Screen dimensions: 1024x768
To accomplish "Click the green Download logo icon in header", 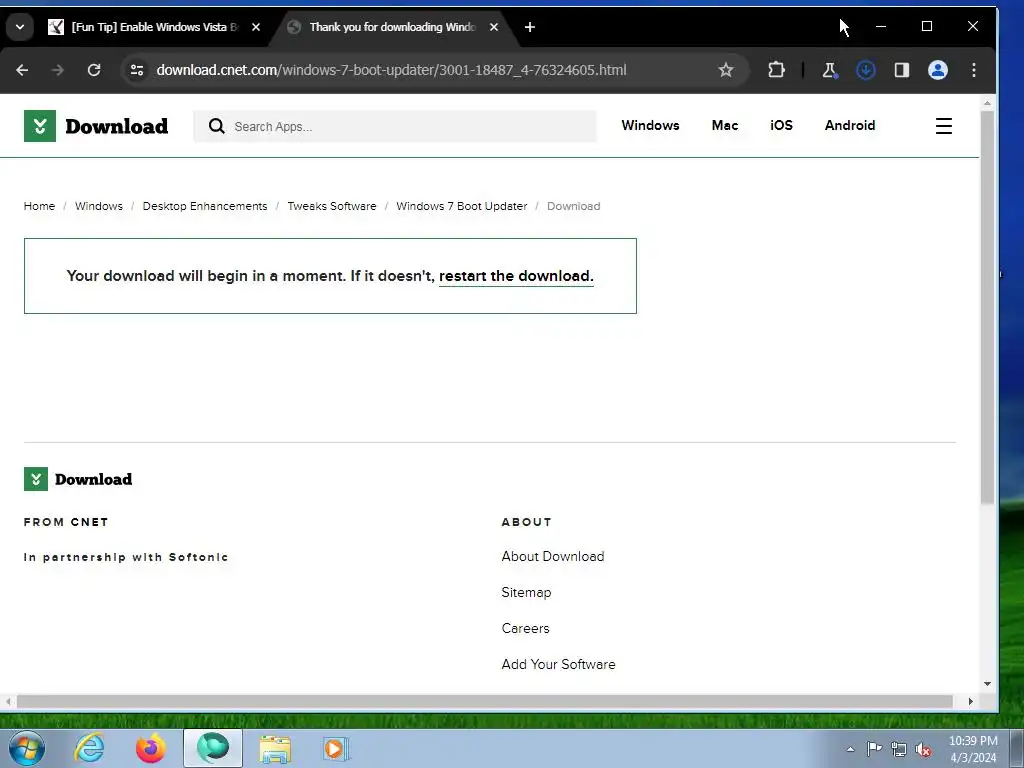I will 40,126.
